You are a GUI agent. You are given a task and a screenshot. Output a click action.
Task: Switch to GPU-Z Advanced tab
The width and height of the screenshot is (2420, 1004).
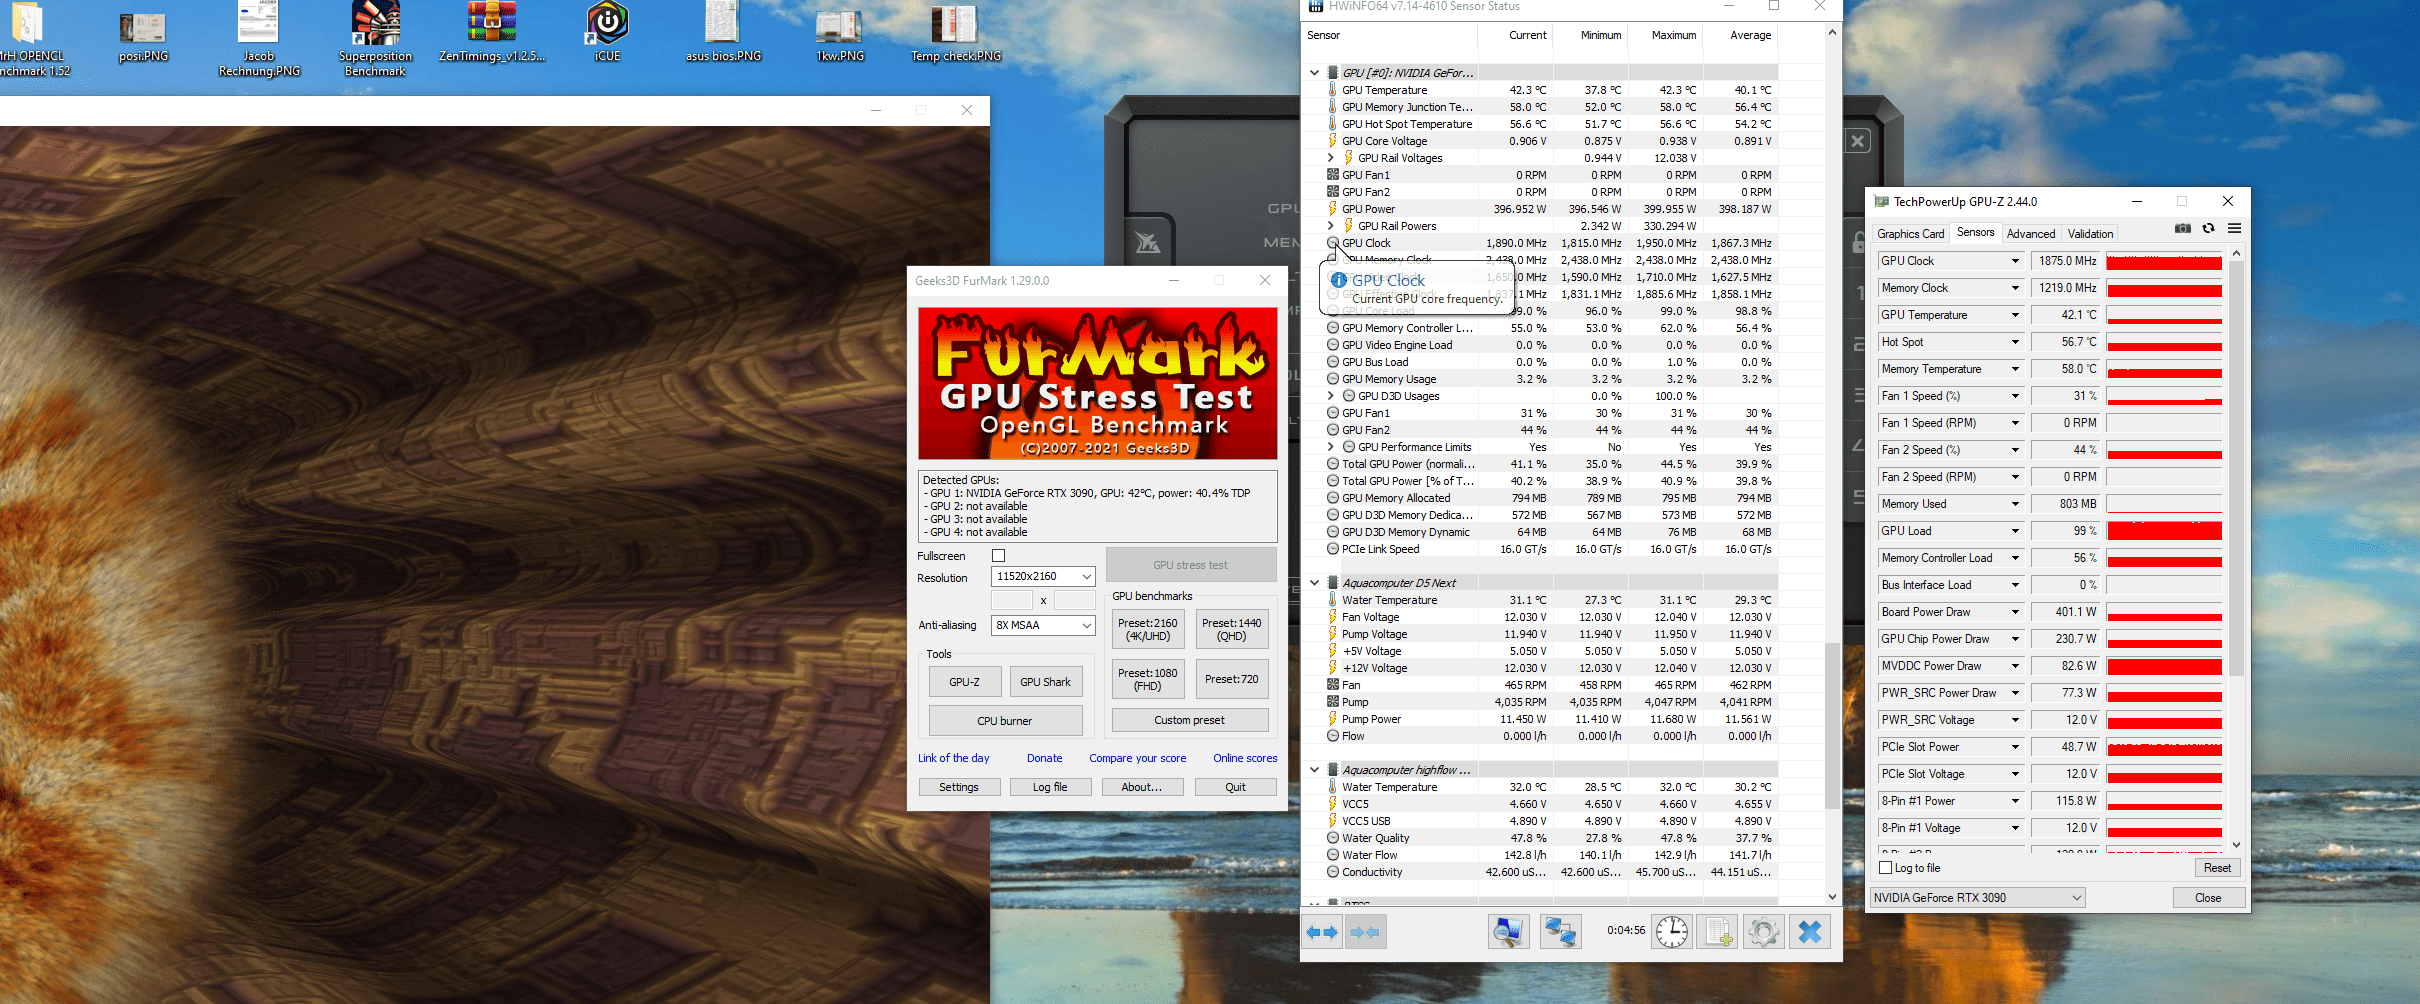(x=2031, y=233)
